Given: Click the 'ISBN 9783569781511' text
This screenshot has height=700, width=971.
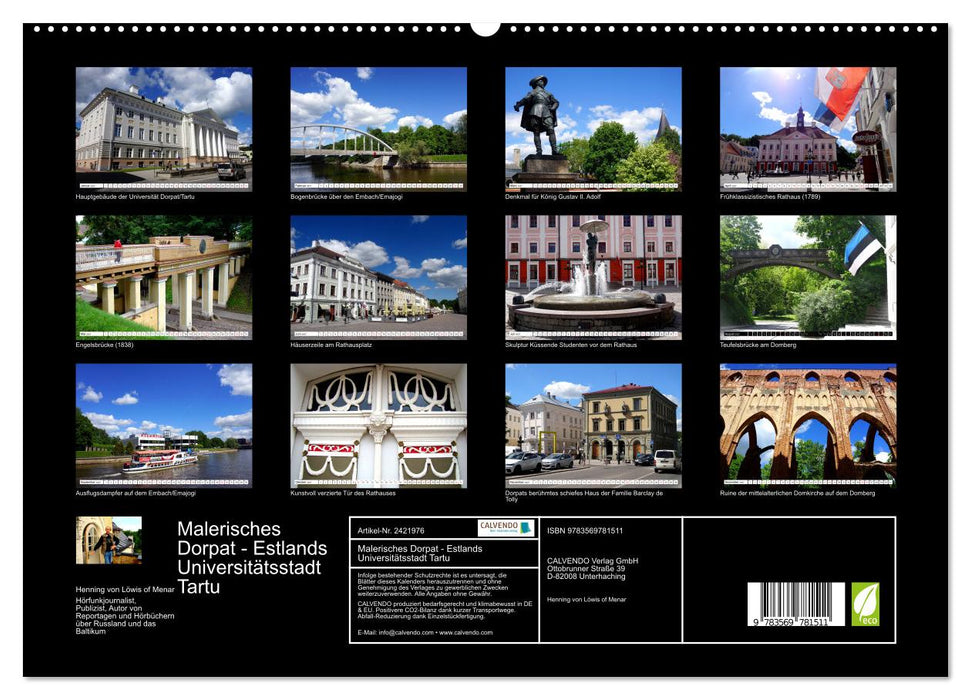Looking at the screenshot, I should click(x=585, y=531).
